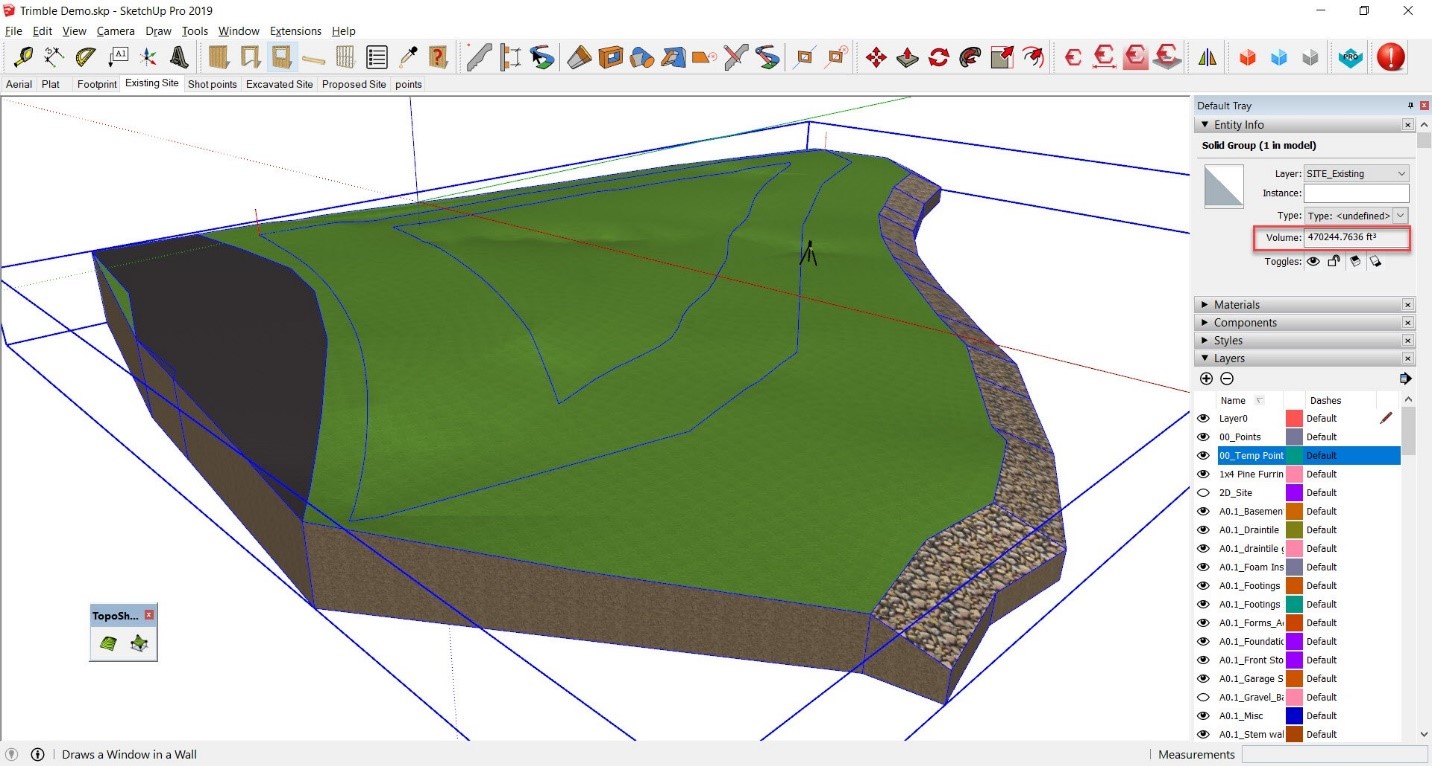Image resolution: width=1432 pixels, height=766 pixels.
Task: Select the Protractor tool
Action: tap(86, 57)
